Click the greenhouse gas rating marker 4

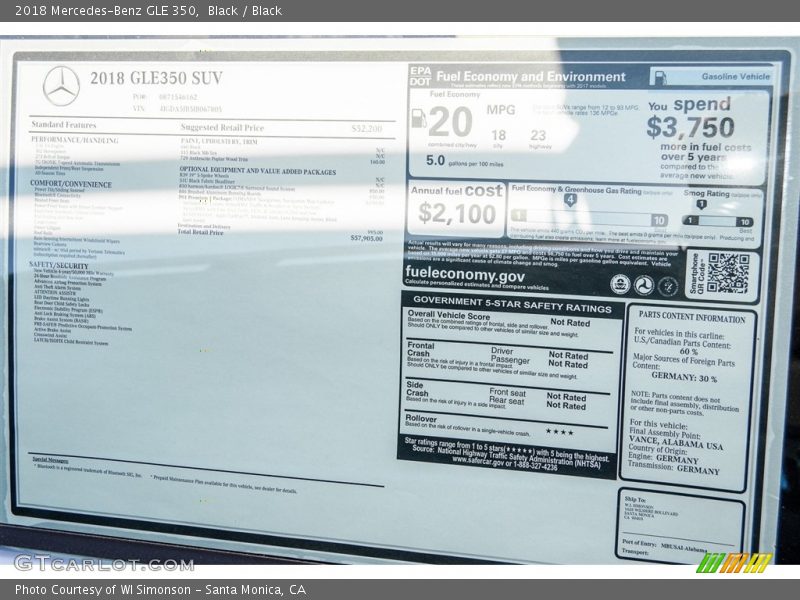570,200
